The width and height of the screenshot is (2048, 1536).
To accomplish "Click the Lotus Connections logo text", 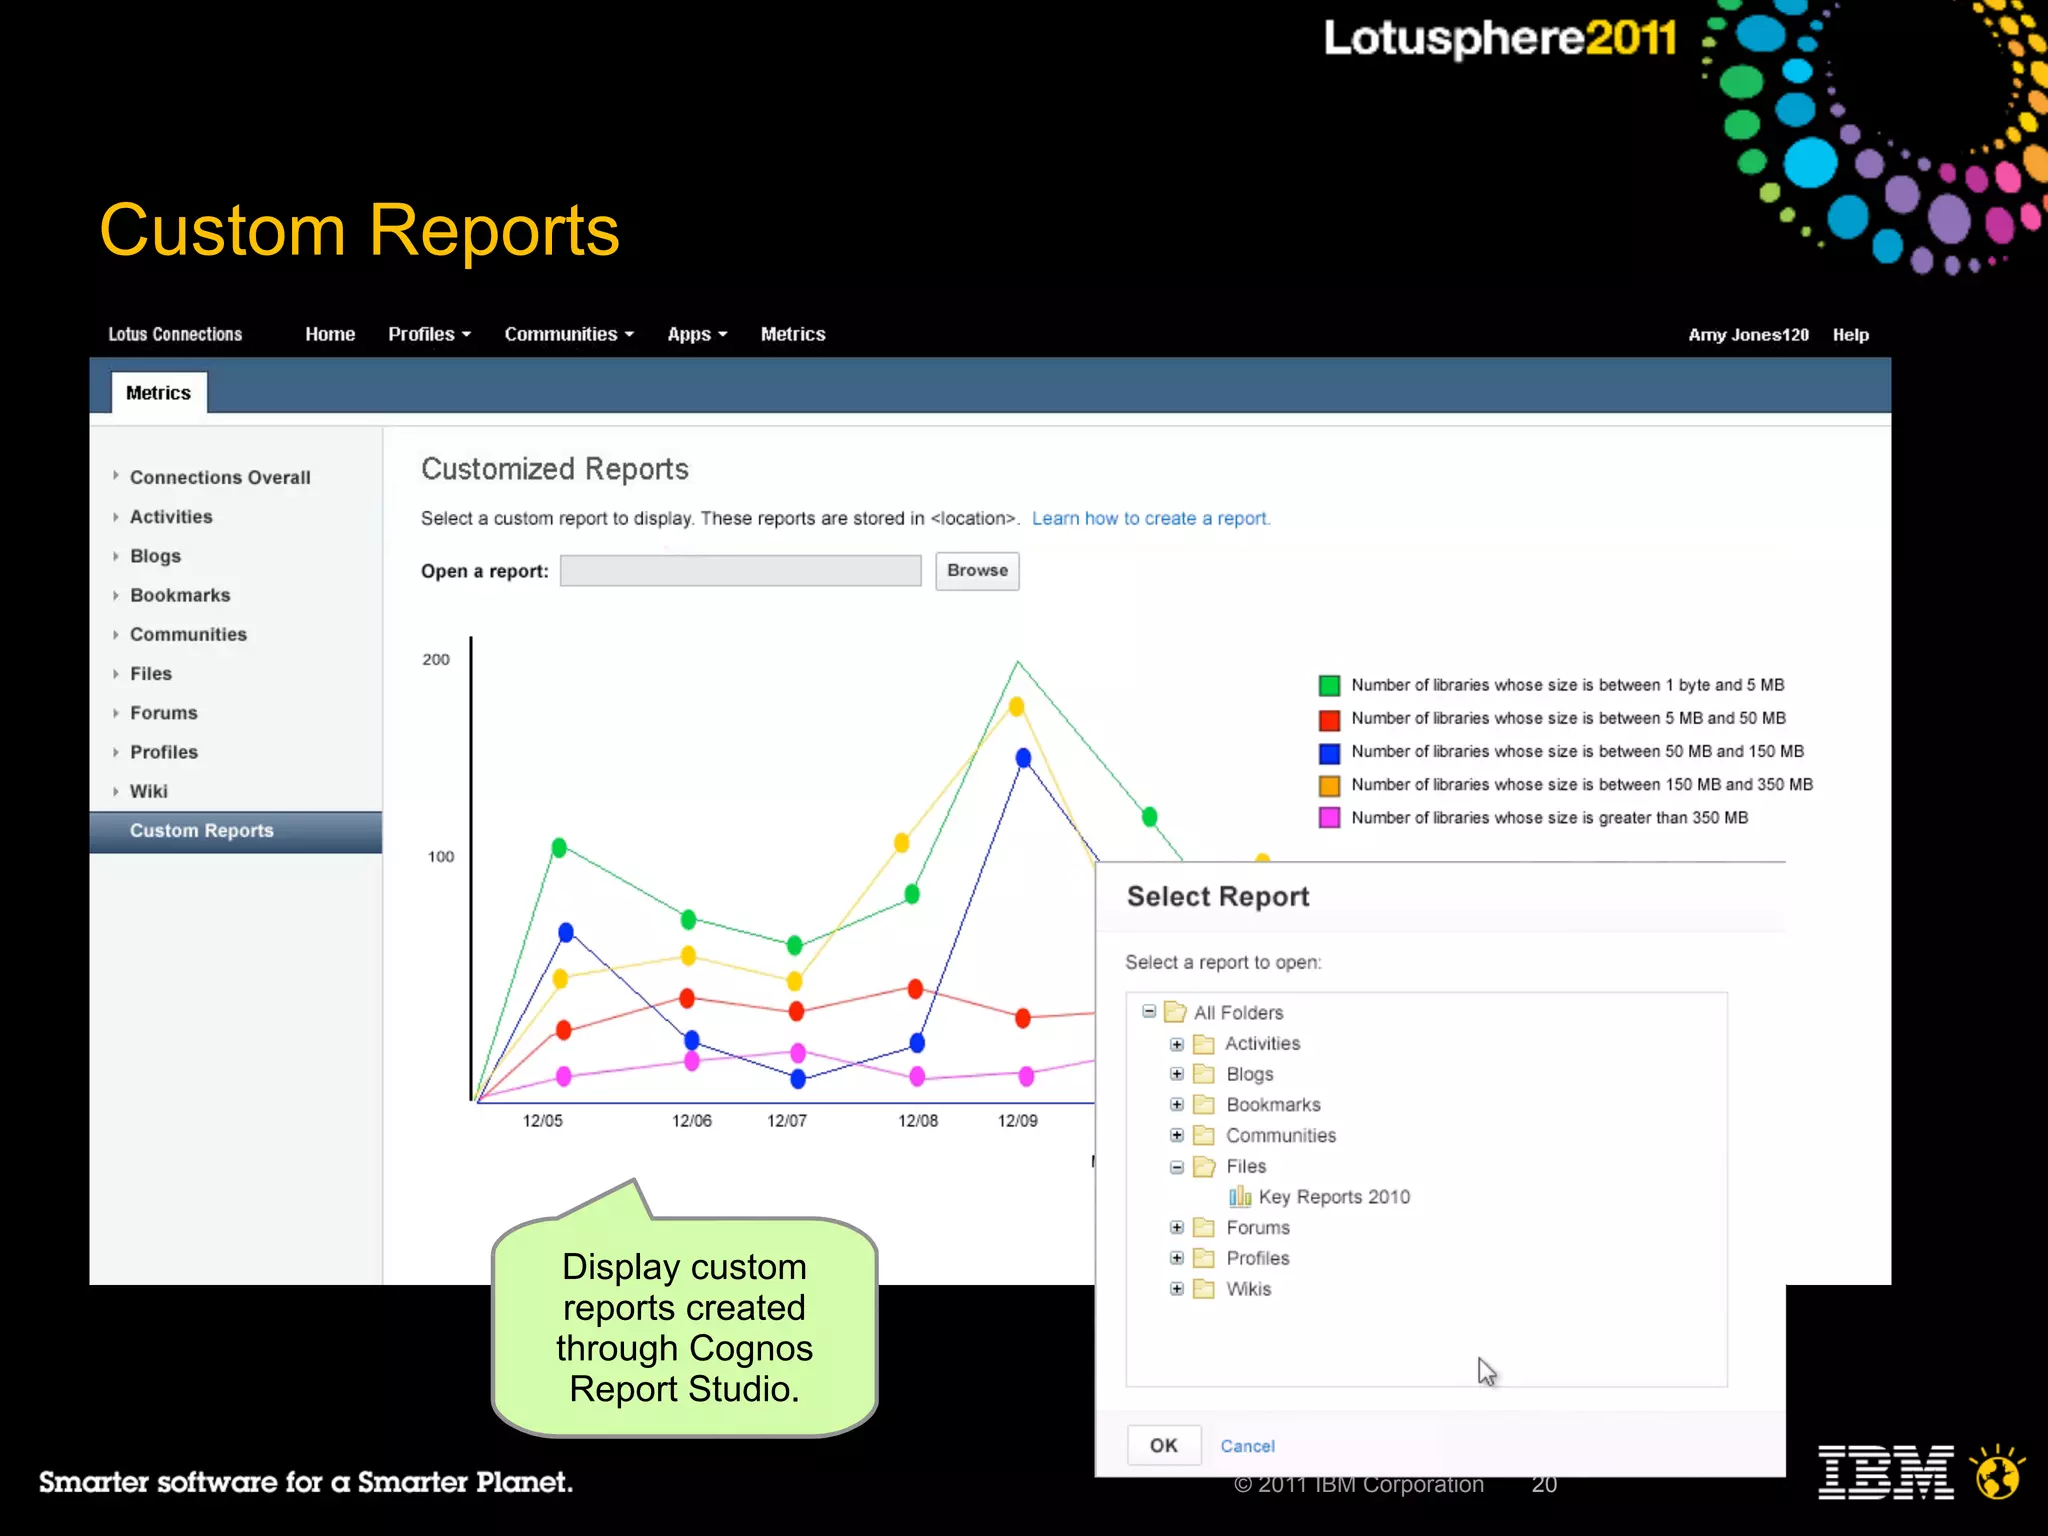I will (175, 335).
